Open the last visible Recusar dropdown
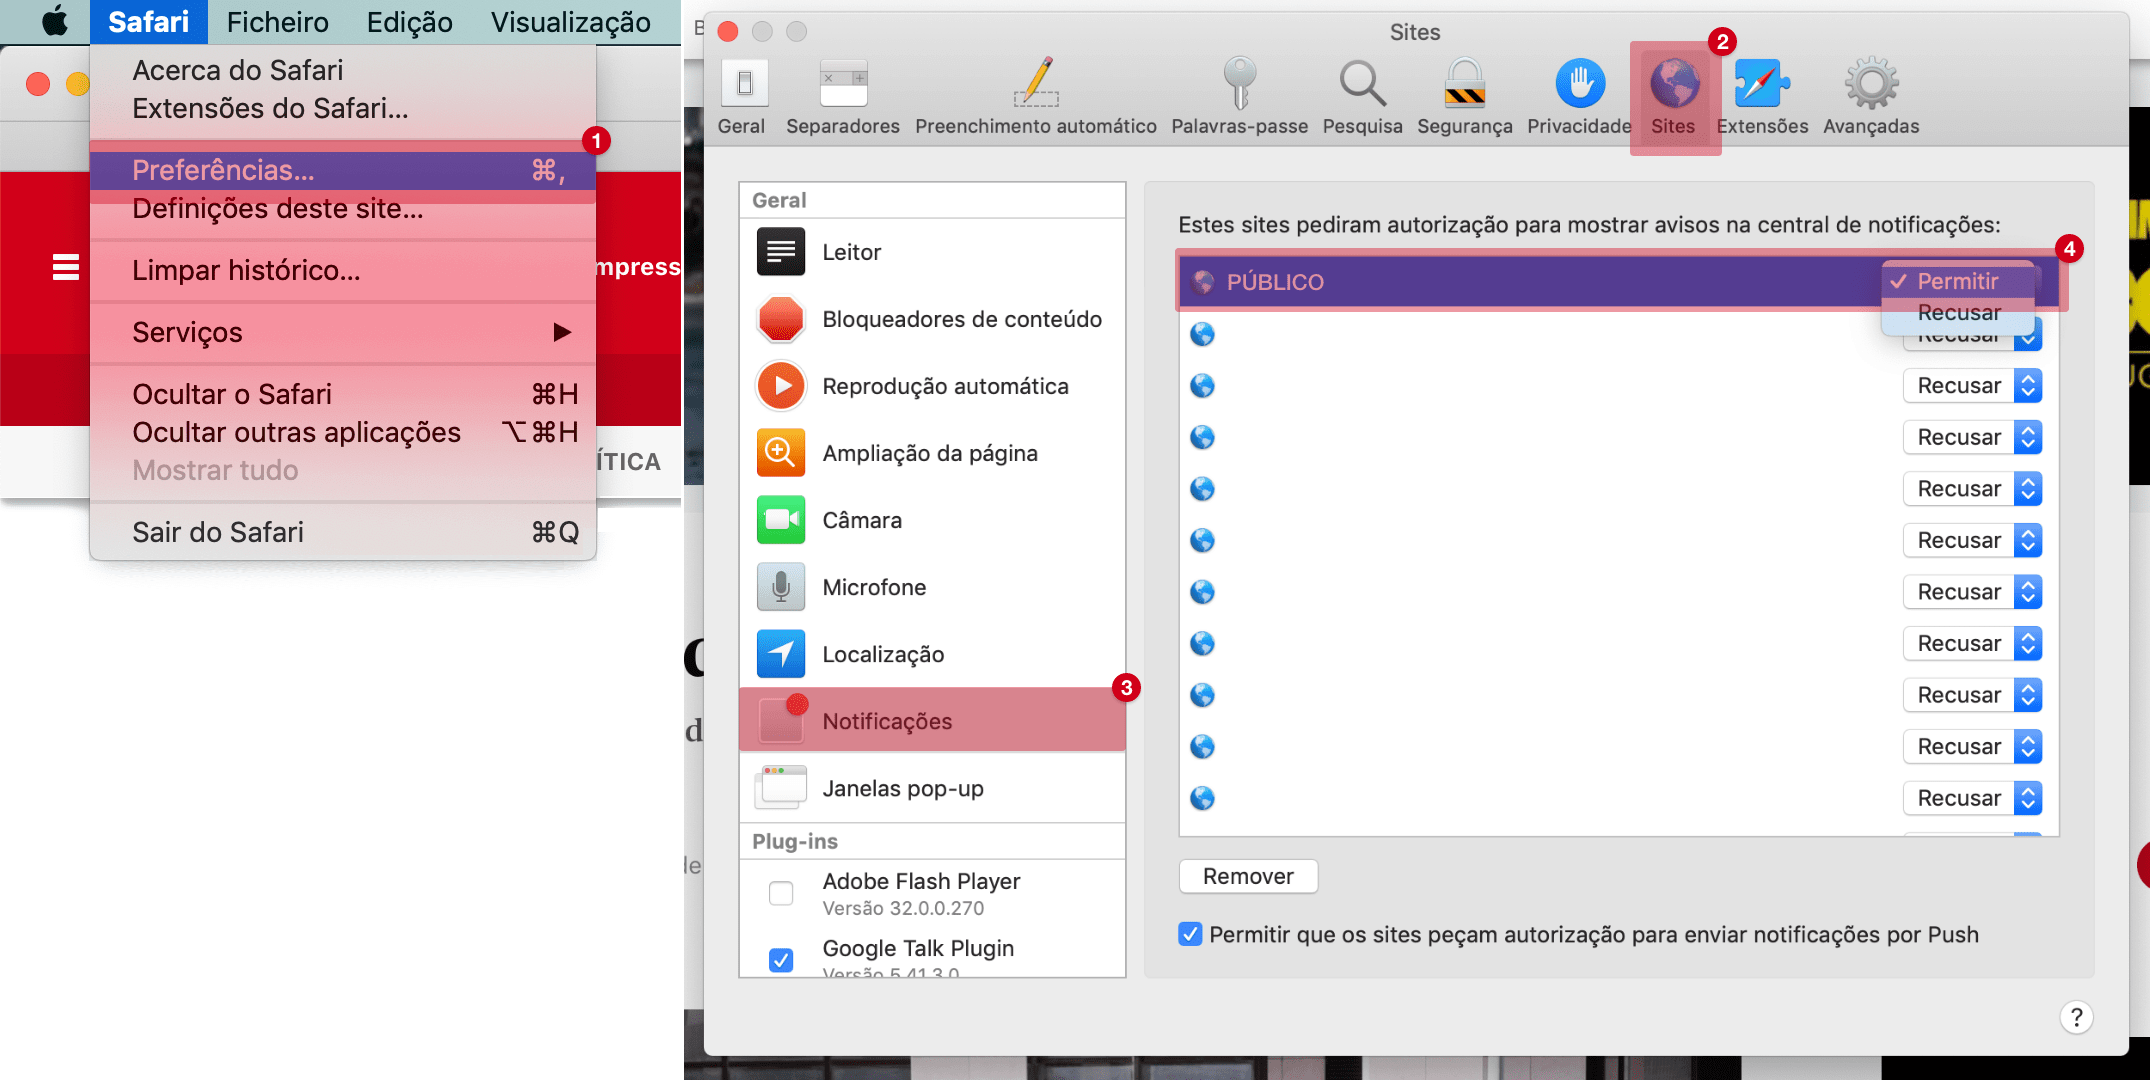Viewport: 2150px width, 1080px height. pos(1971,798)
